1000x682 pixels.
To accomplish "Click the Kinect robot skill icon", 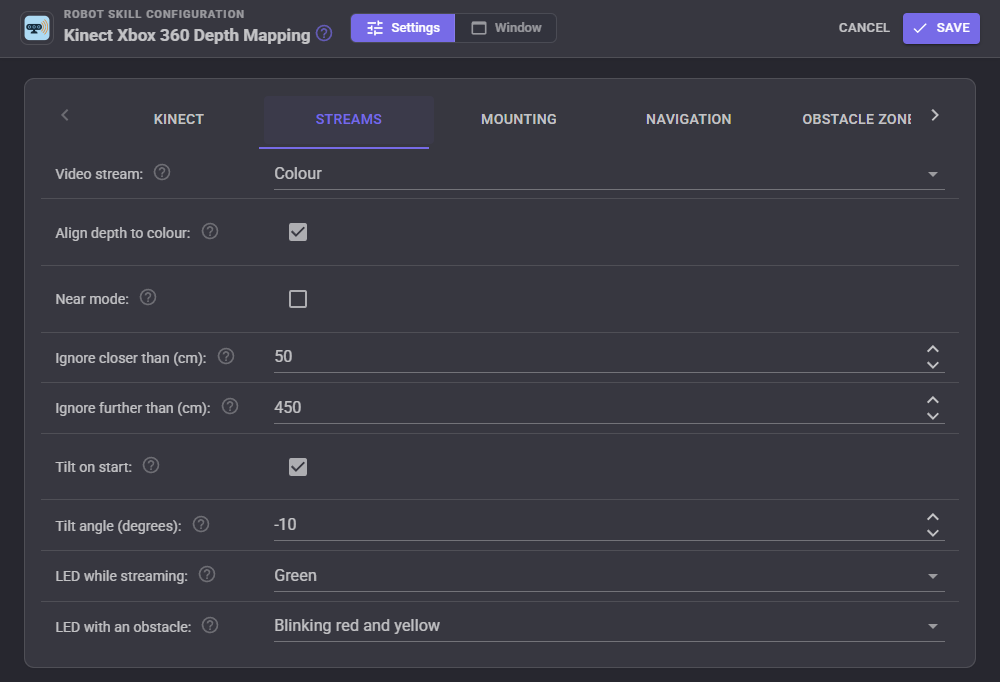I will (x=37, y=28).
